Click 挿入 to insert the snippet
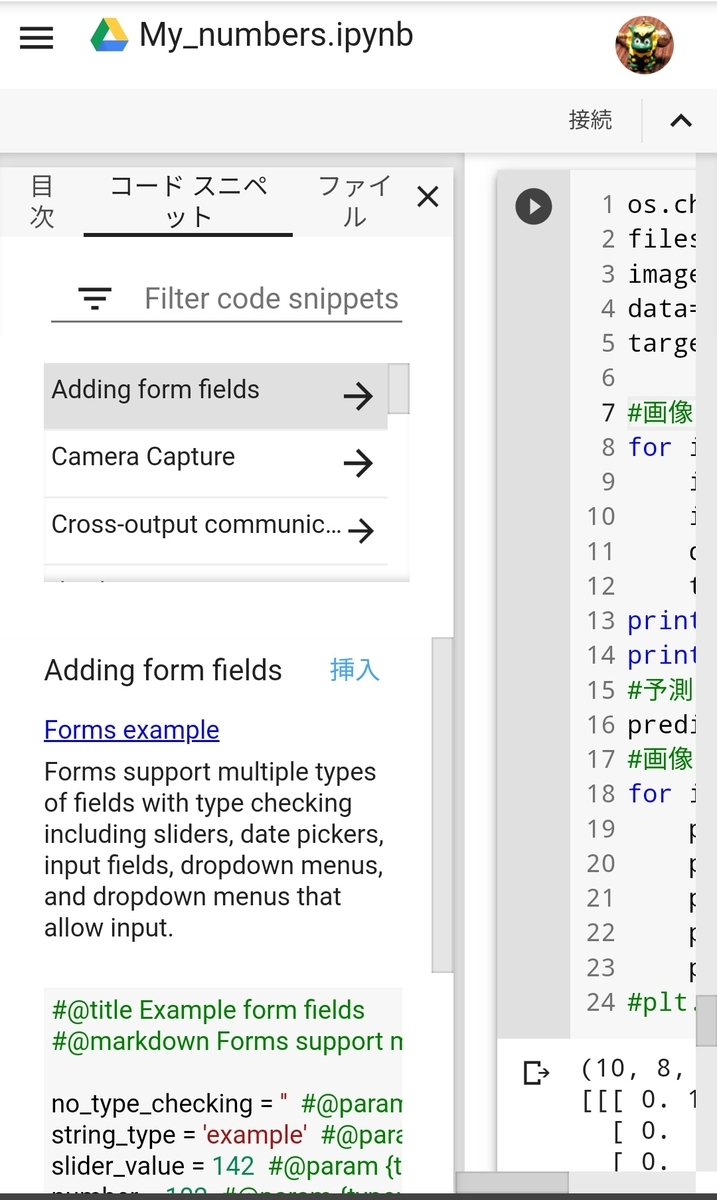The image size is (717, 1200). tap(355, 670)
